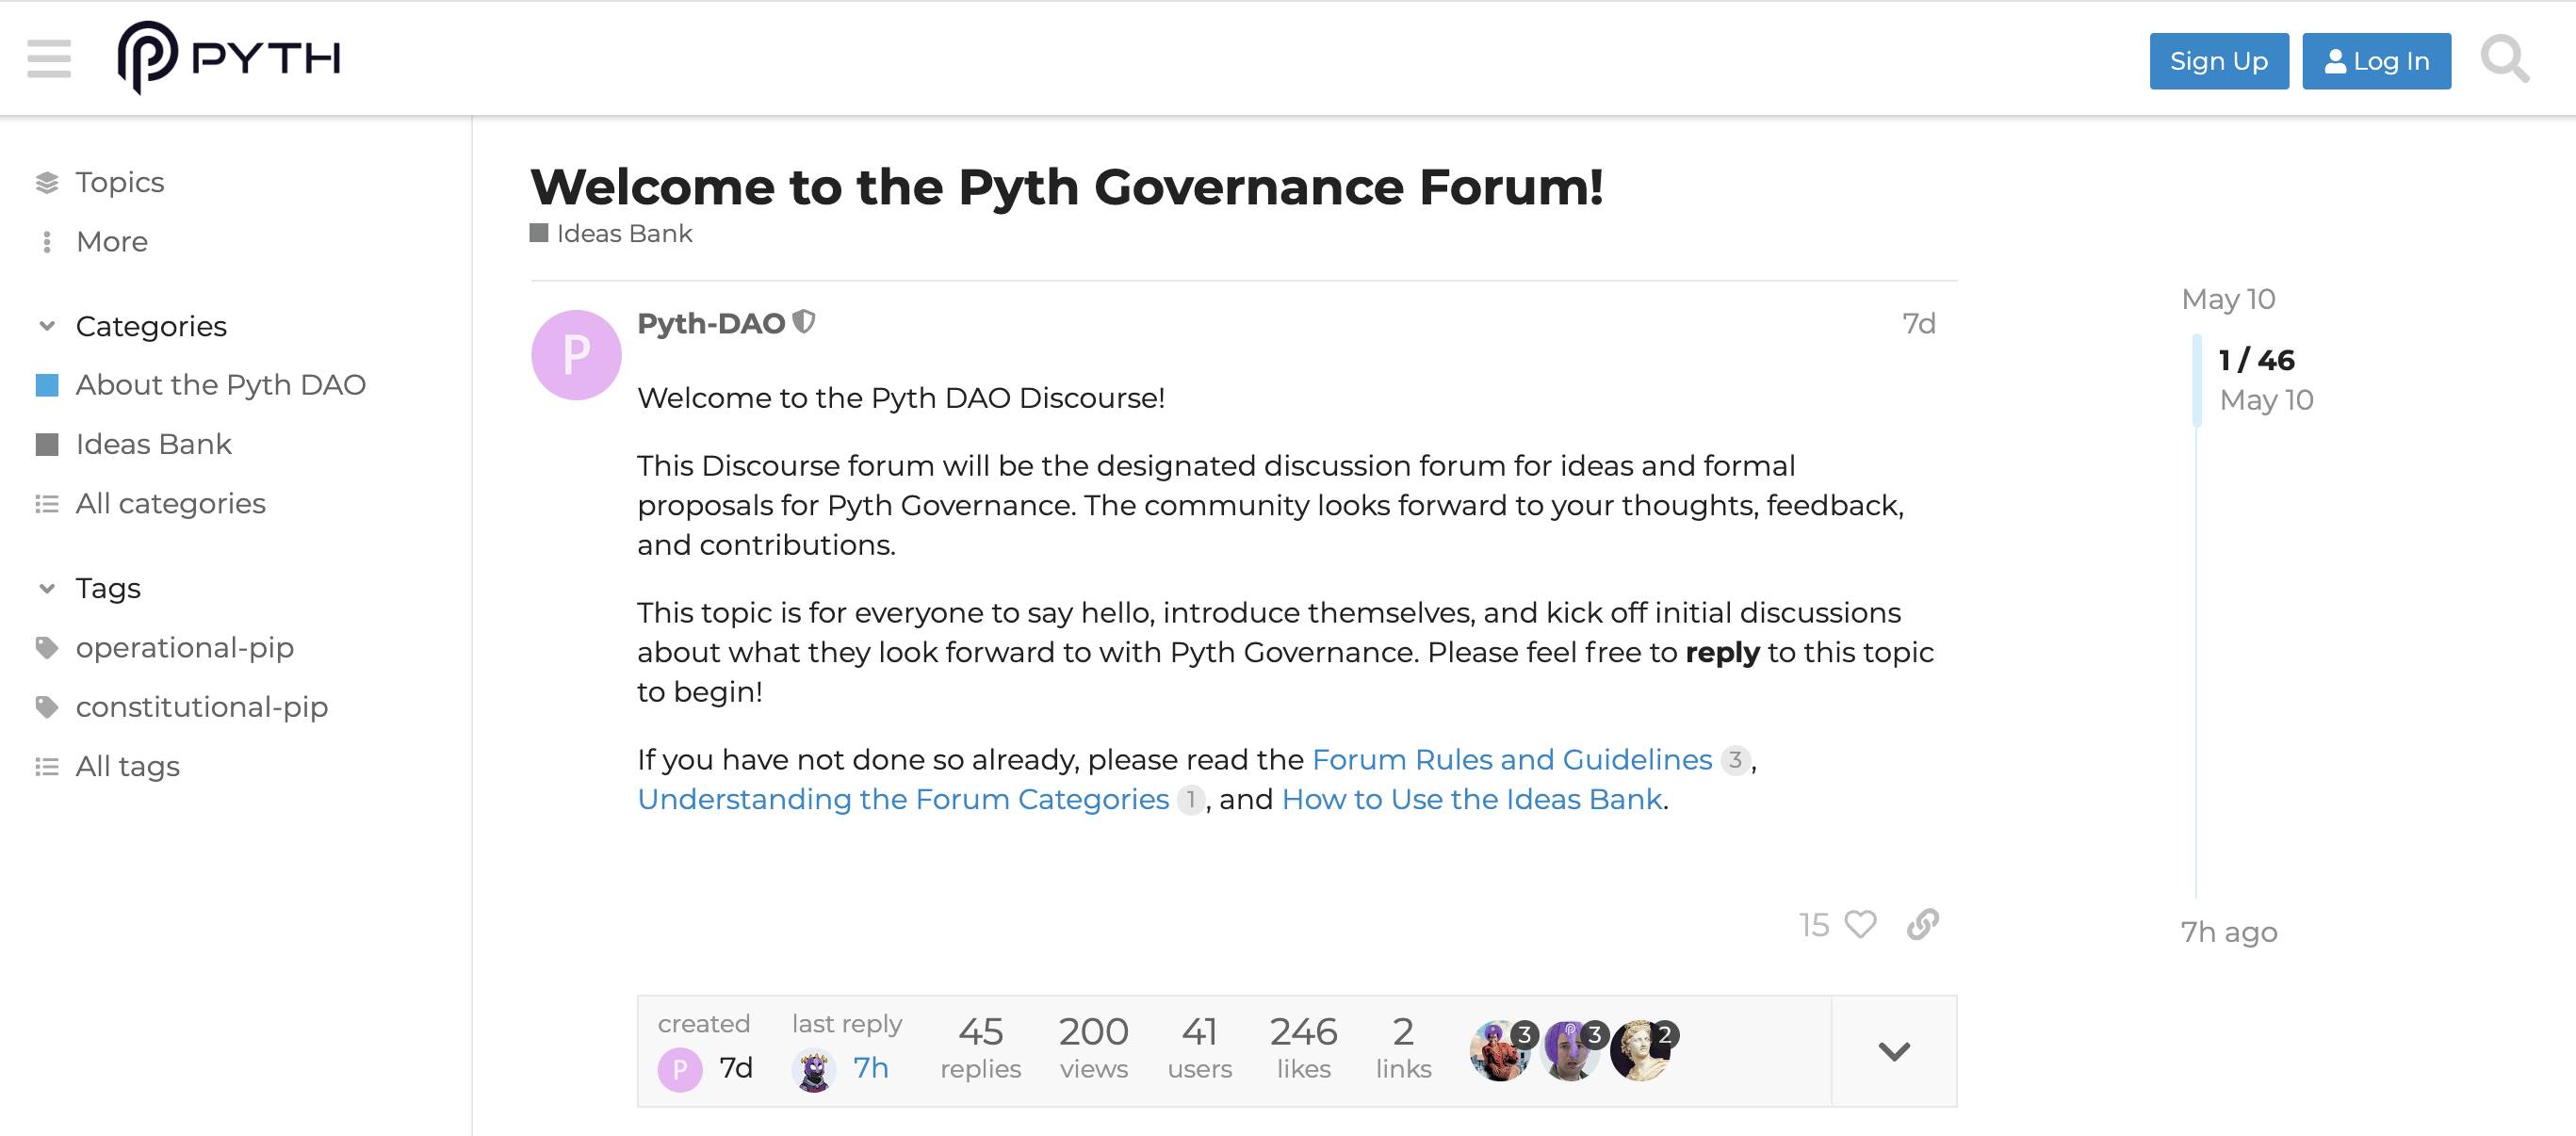This screenshot has height=1136, width=2576.
Task: Like the post with heart icon
Action: (x=1860, y=924)
